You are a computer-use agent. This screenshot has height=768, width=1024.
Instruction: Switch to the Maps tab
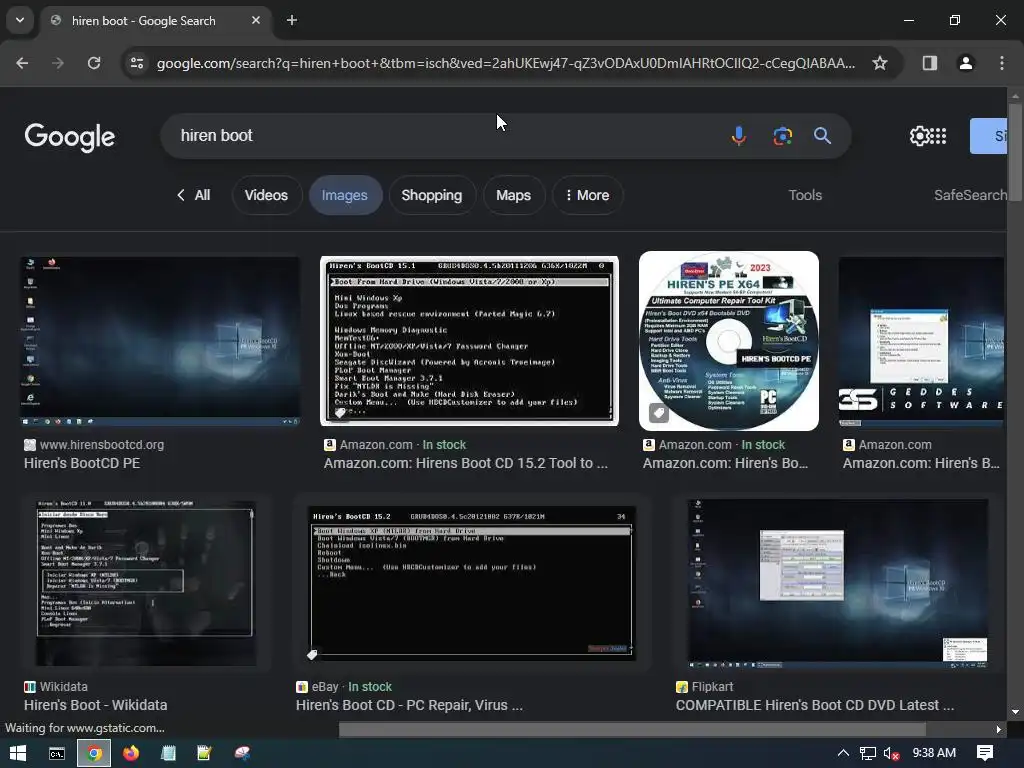[513, 195]
